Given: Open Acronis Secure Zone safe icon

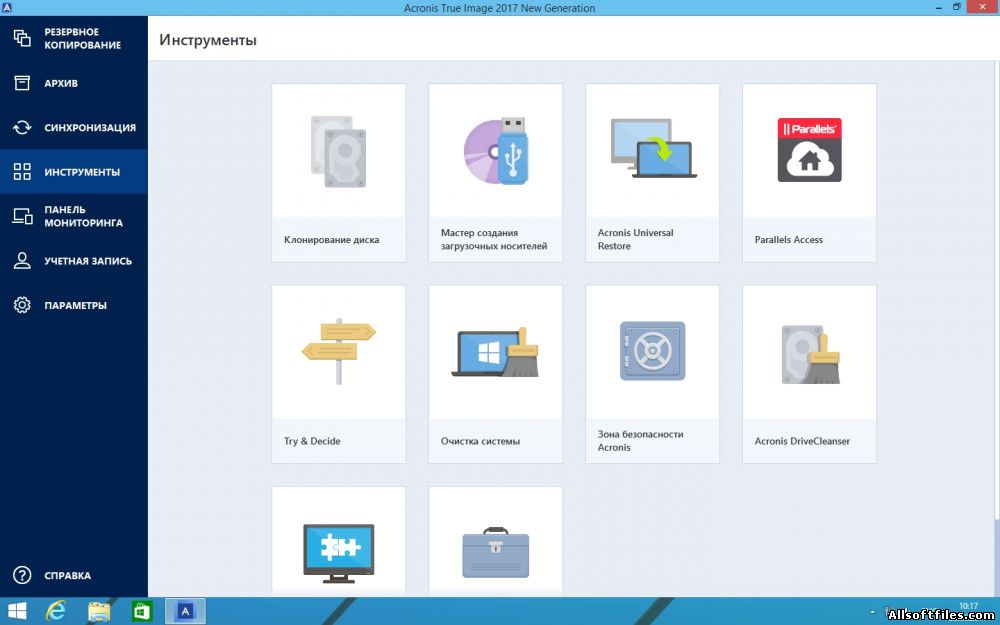Looking at the screenshot, I should [x=652, y=352].
